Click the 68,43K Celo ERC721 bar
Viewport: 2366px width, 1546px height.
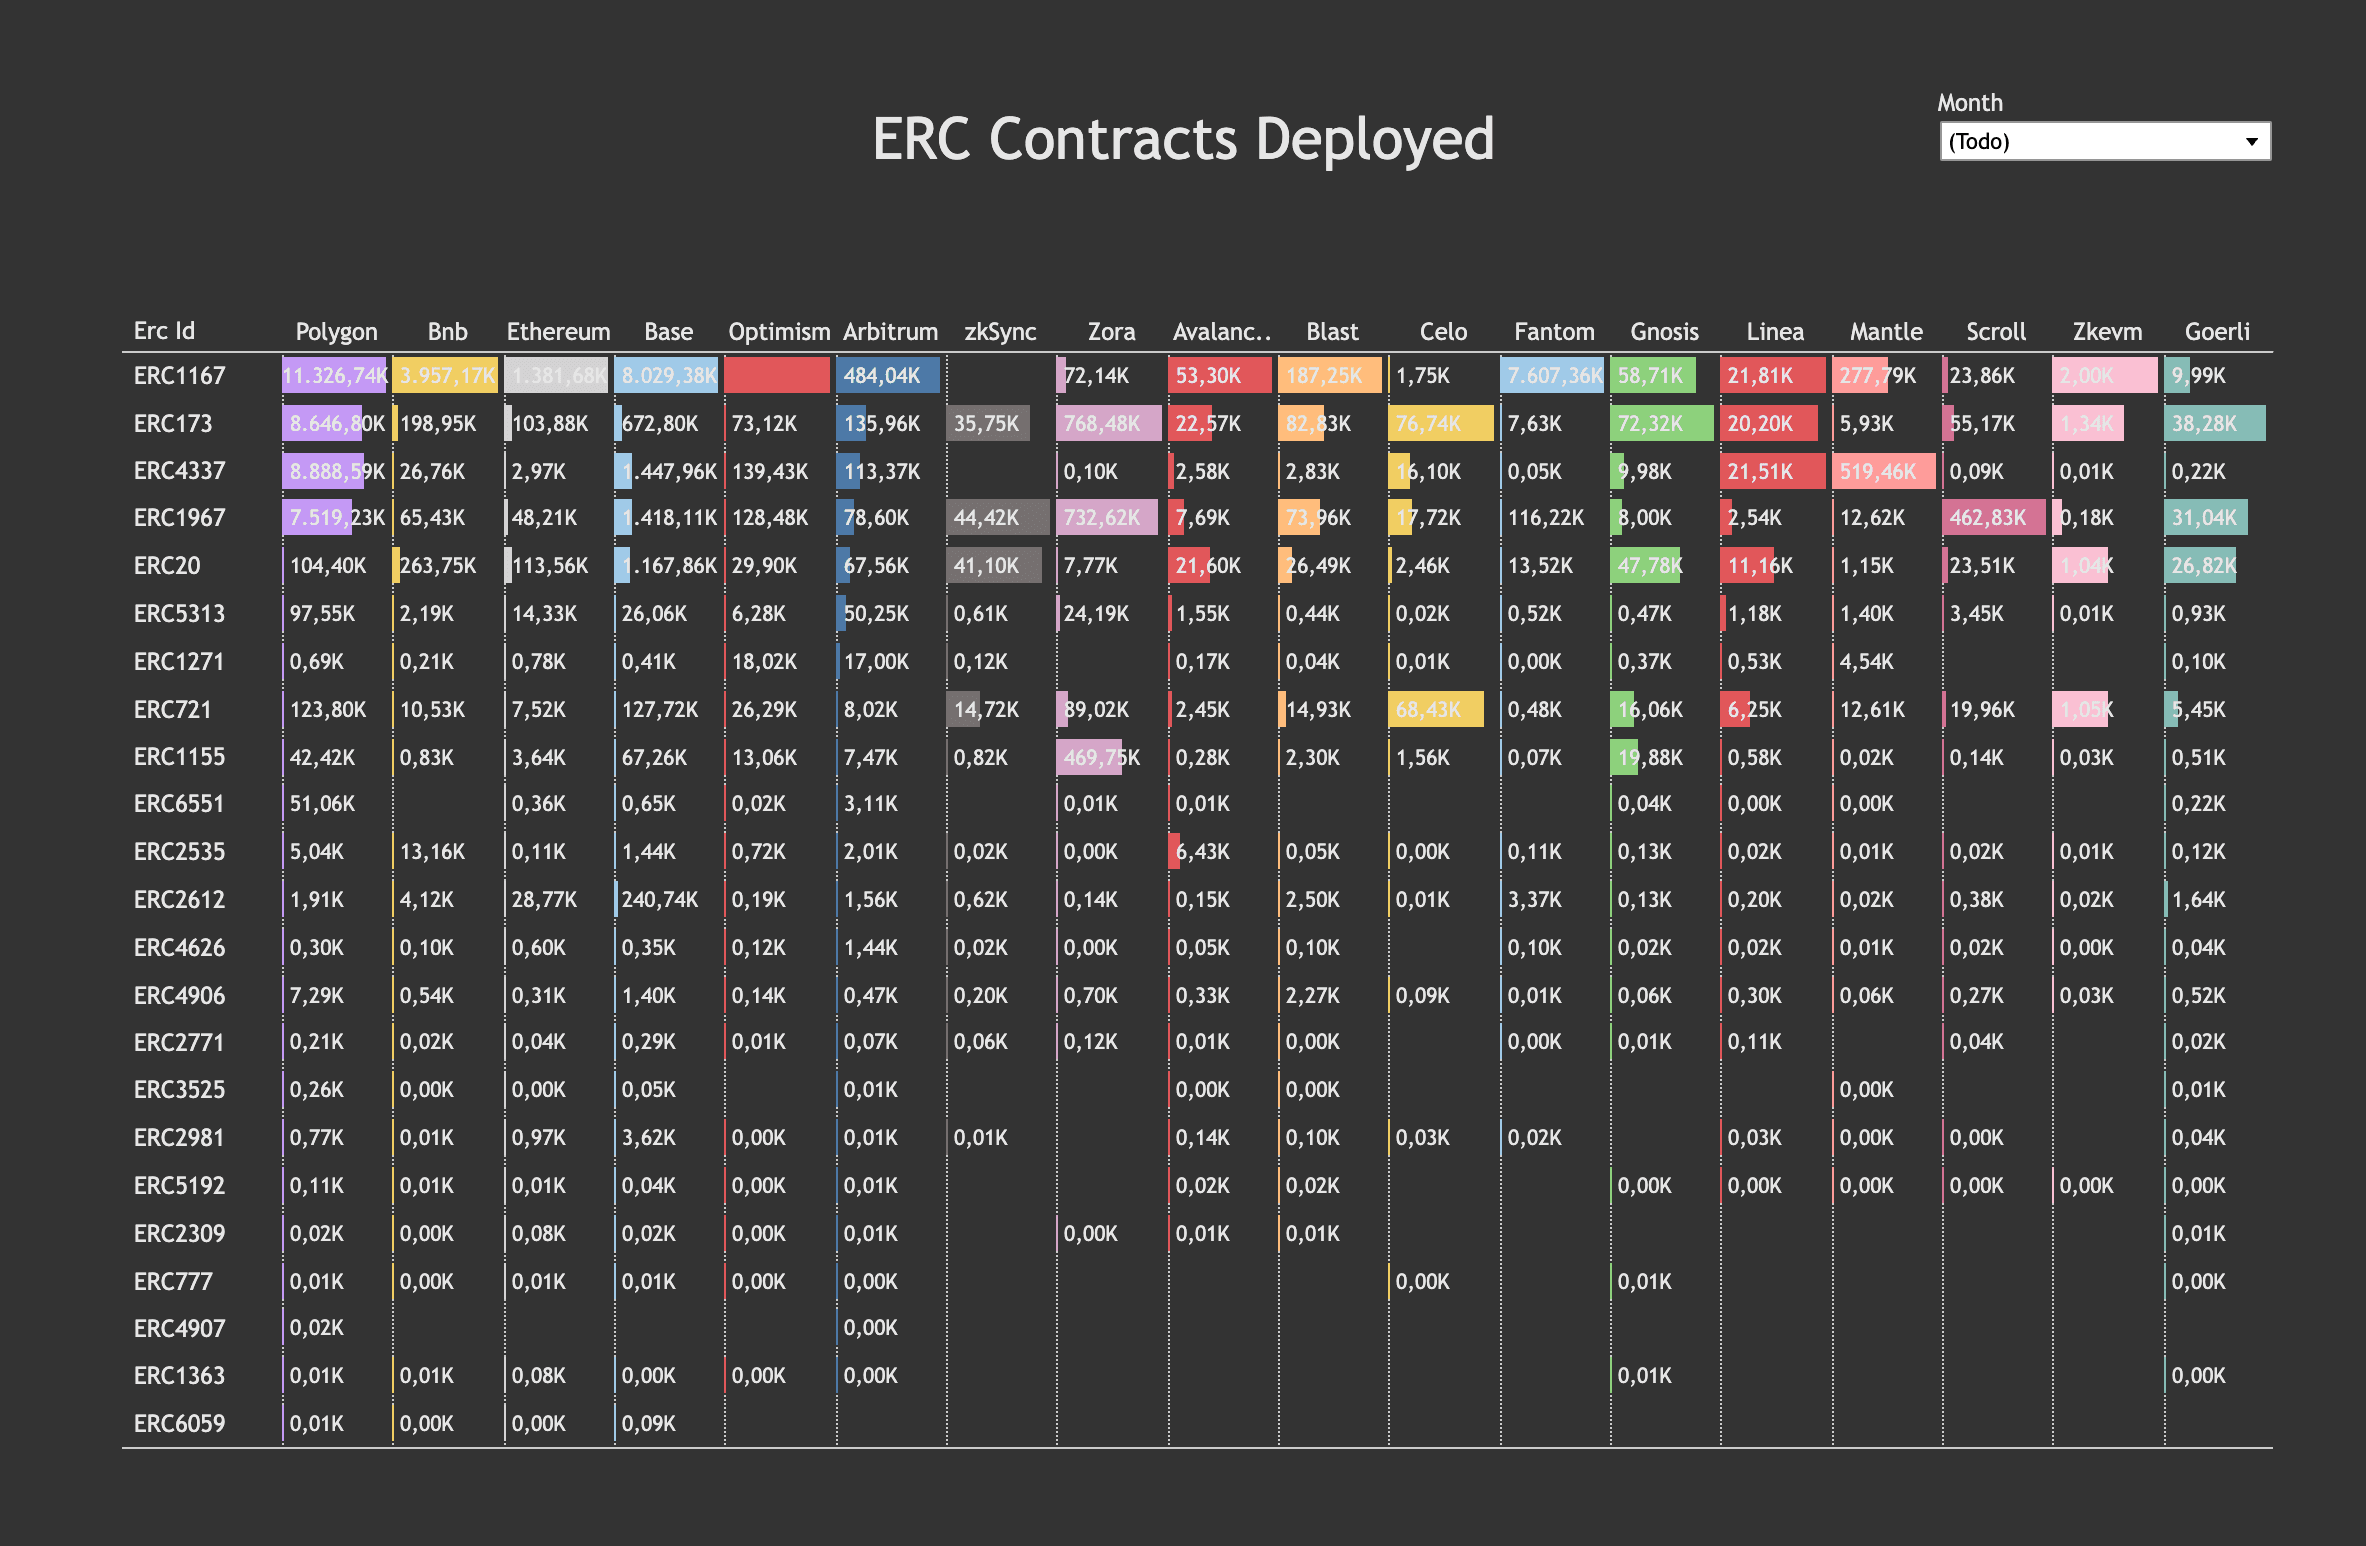click(x=1436, y=710)
